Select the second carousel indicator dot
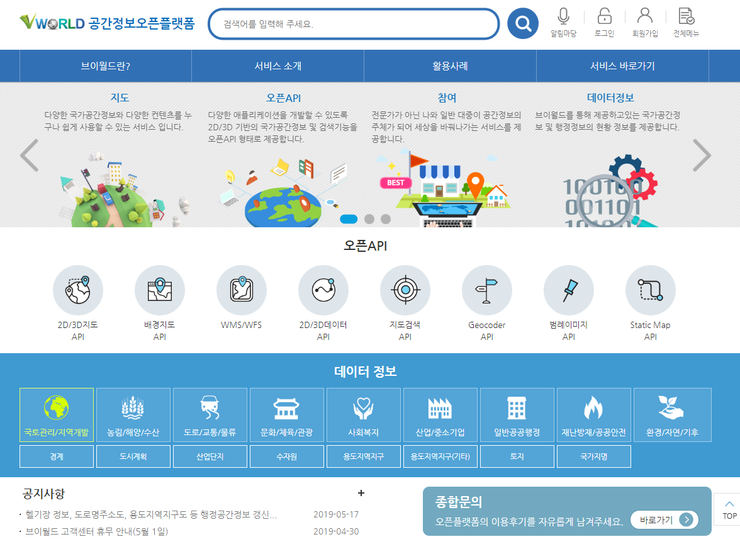The height and width of the screenshot is (549, 740). pos(370,219)
